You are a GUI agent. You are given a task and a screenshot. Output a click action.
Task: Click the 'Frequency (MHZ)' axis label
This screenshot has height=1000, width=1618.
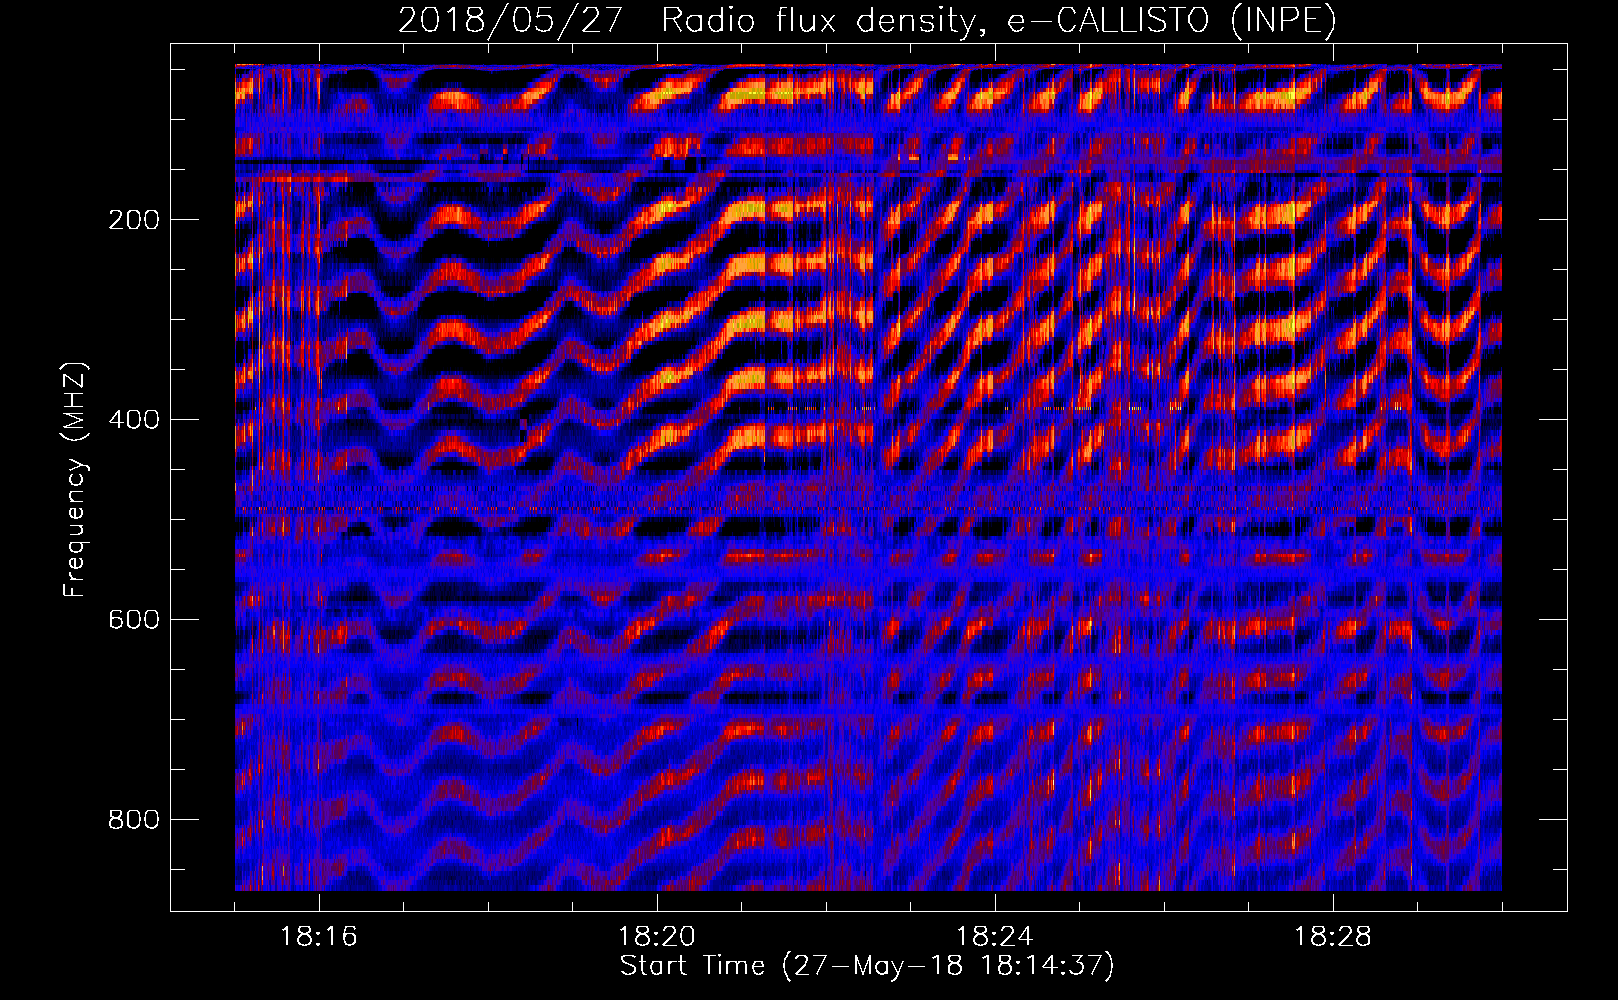(x=75, y=480)
